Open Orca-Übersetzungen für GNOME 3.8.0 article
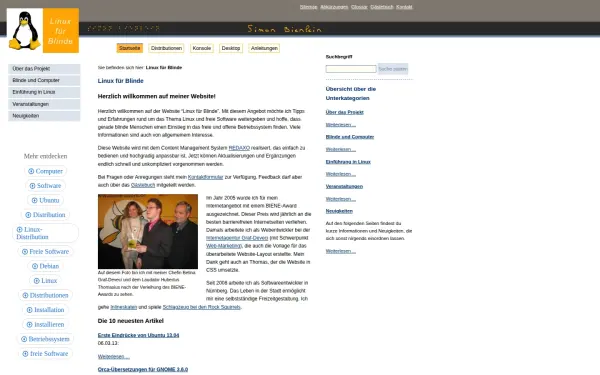The width and height of the screenshot is (600, 375). click(x=143, y=370)
